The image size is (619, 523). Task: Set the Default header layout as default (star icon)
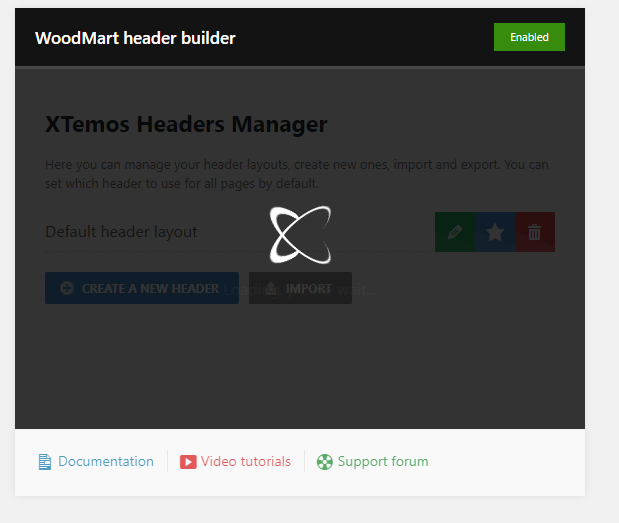495,232
